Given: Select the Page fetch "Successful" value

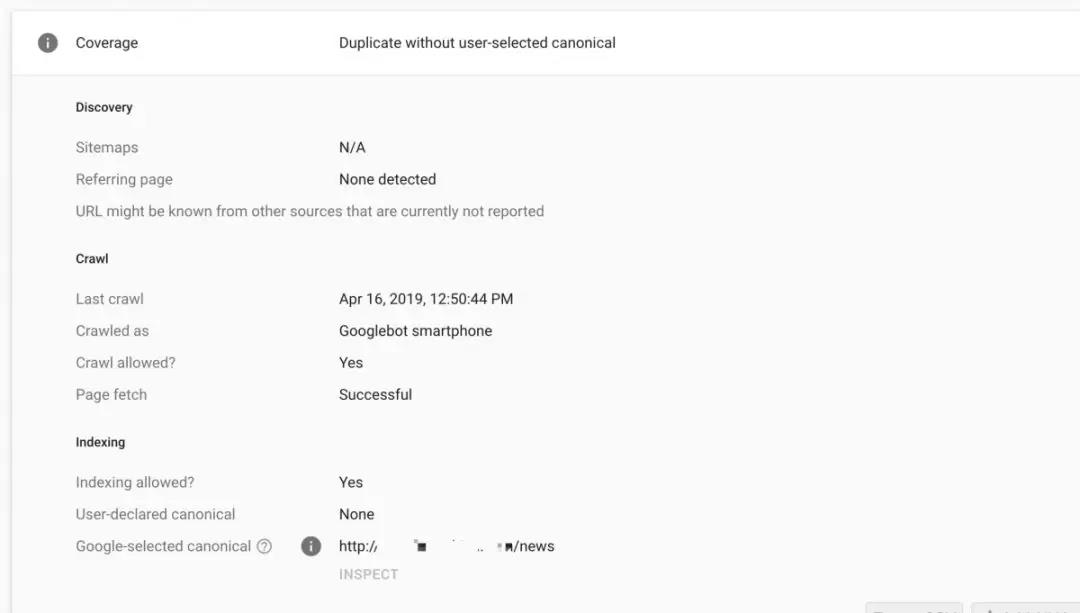Looking at the screenshot, I should click(x=375, y=395).
